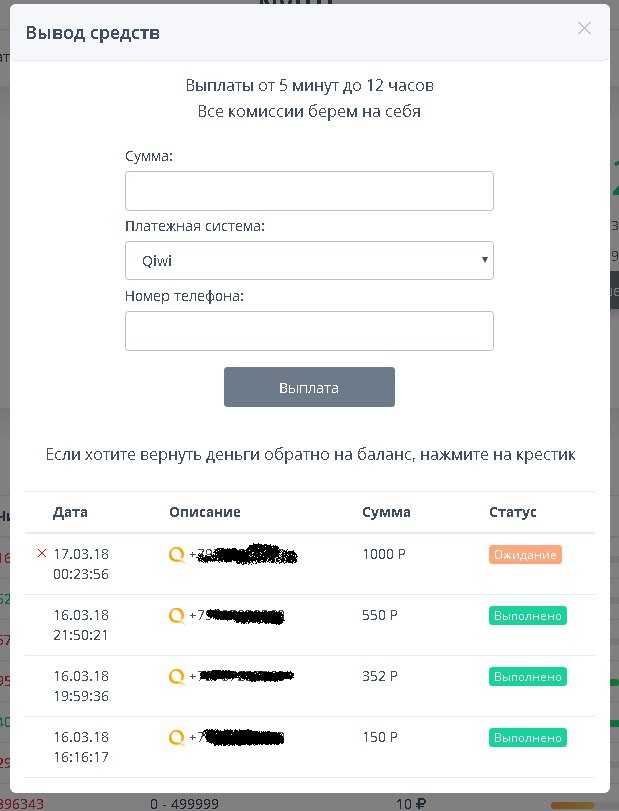Click the Ожидание status badge

[x=525, y=555]
